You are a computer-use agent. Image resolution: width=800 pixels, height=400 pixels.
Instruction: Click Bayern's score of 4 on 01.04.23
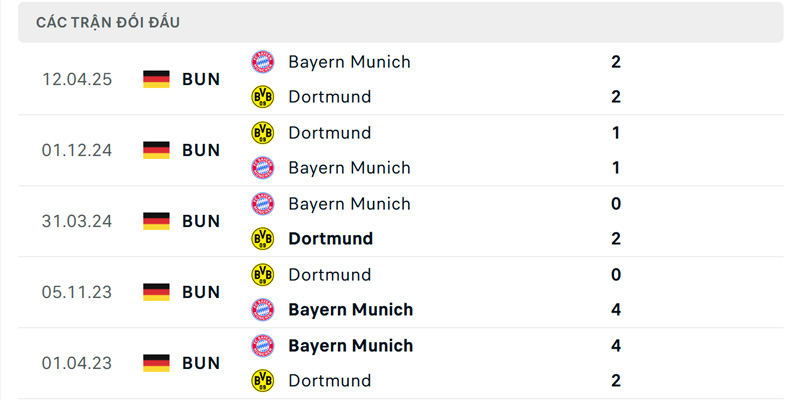(616, 346)
